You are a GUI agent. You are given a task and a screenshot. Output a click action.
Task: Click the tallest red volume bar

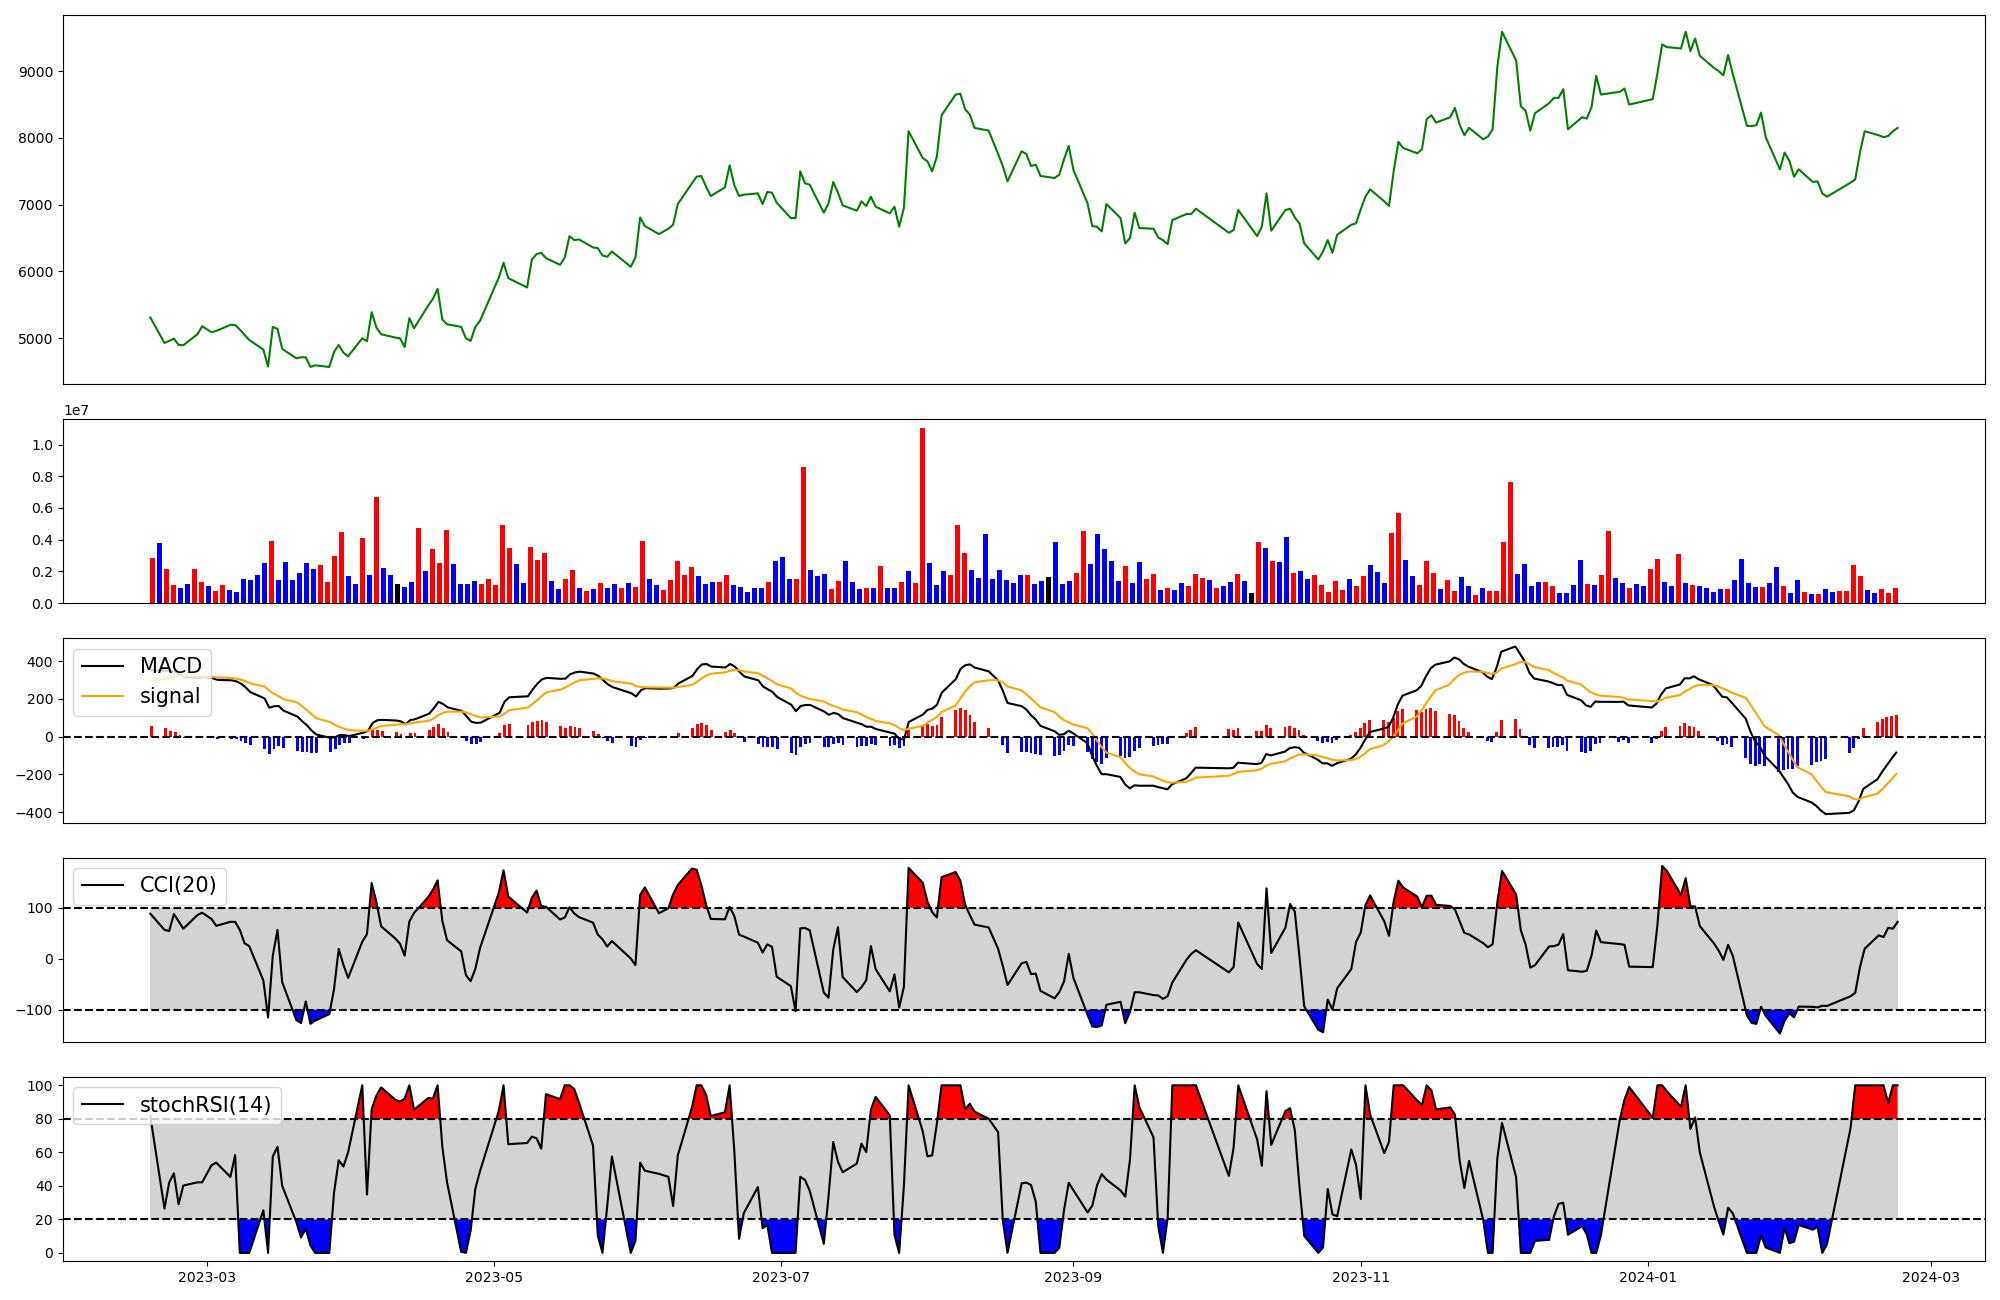(922, 515)
